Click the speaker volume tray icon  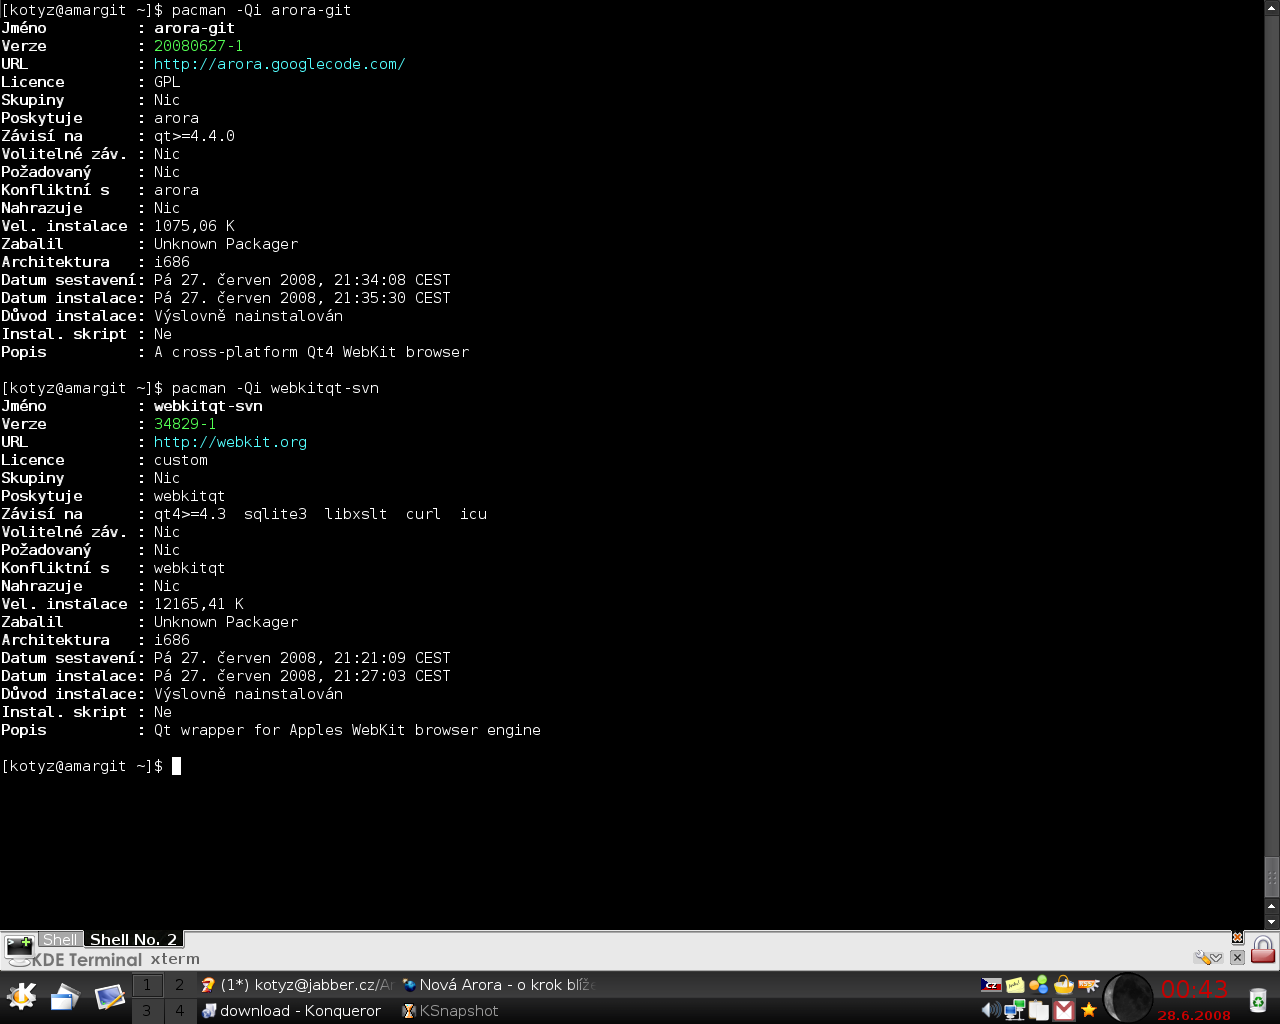coord(991,1010)
